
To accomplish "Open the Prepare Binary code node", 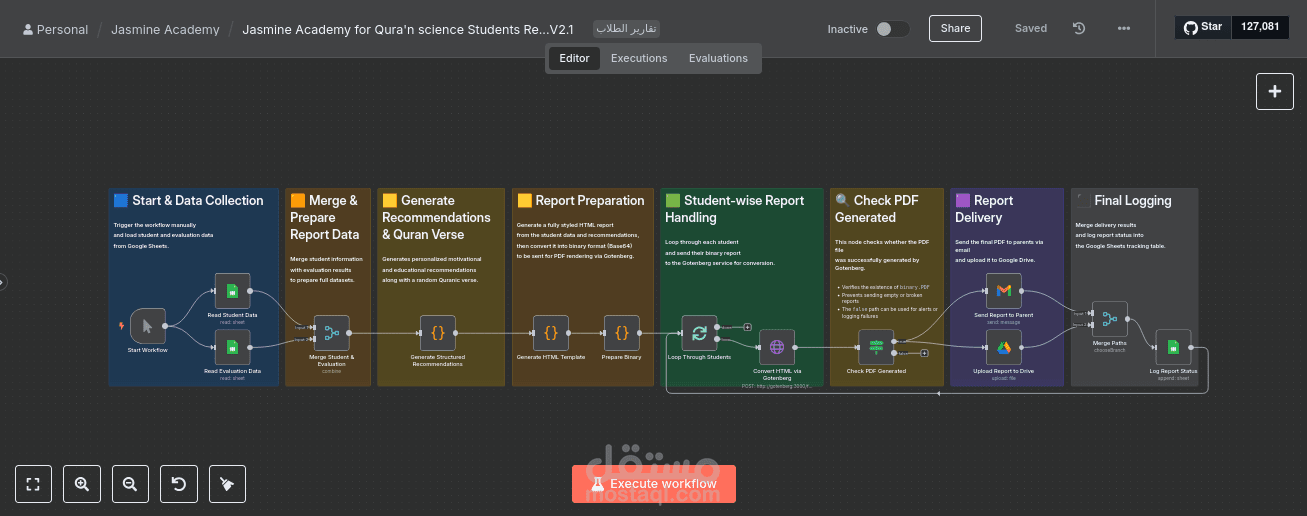I will (x=621, y=333).
